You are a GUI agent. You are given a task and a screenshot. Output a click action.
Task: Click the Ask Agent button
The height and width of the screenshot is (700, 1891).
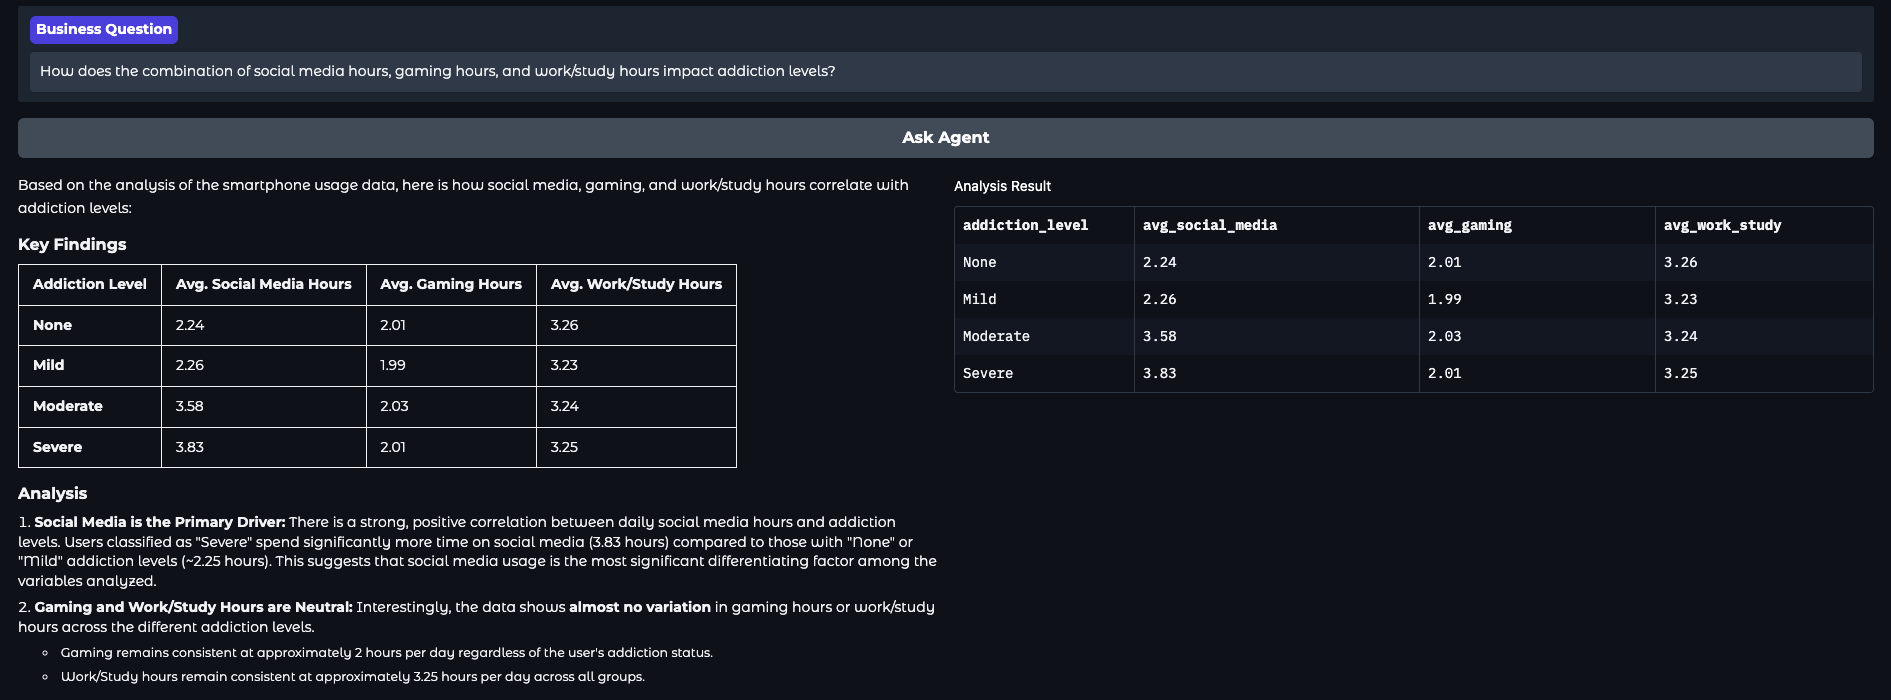tap(945, 138)
